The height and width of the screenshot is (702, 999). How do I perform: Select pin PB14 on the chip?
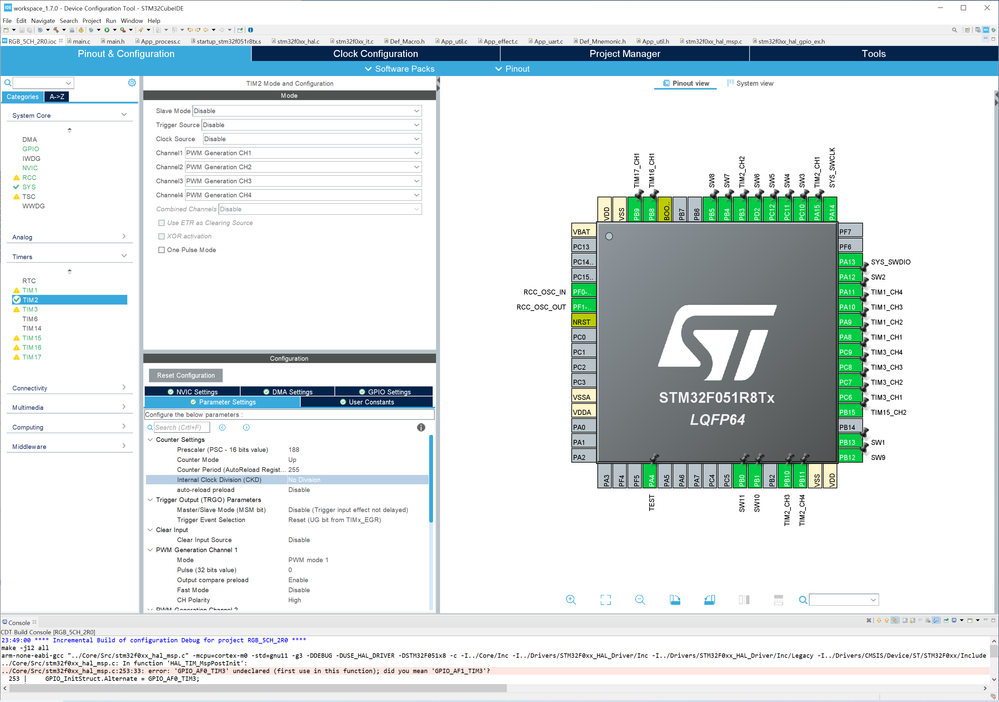coord(851,427)
